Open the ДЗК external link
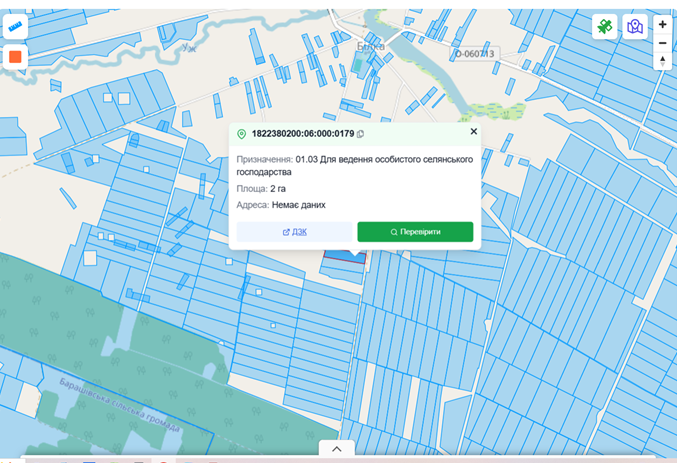 tap(294, 232)
